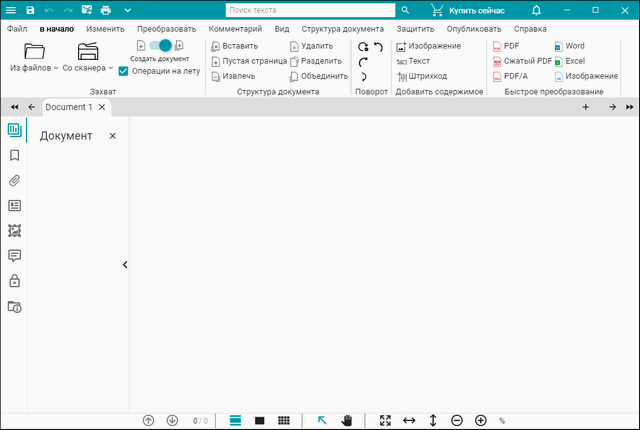Open the Защитить ribbon tab
The height and width of the screenshot is (430, 640).
pyautogui.click(x=415, y=29)
